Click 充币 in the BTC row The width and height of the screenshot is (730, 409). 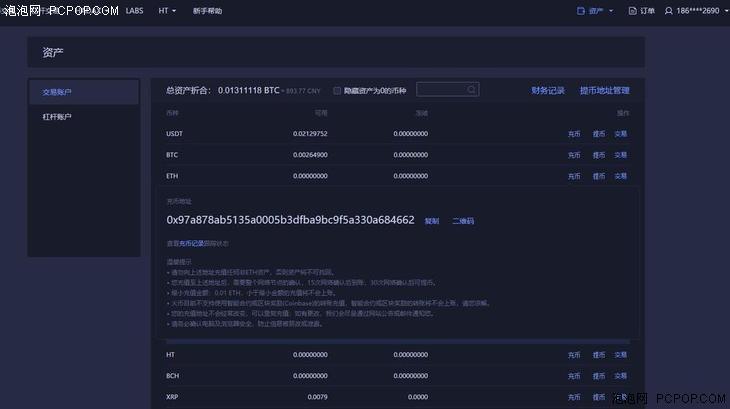click(574, 155)
